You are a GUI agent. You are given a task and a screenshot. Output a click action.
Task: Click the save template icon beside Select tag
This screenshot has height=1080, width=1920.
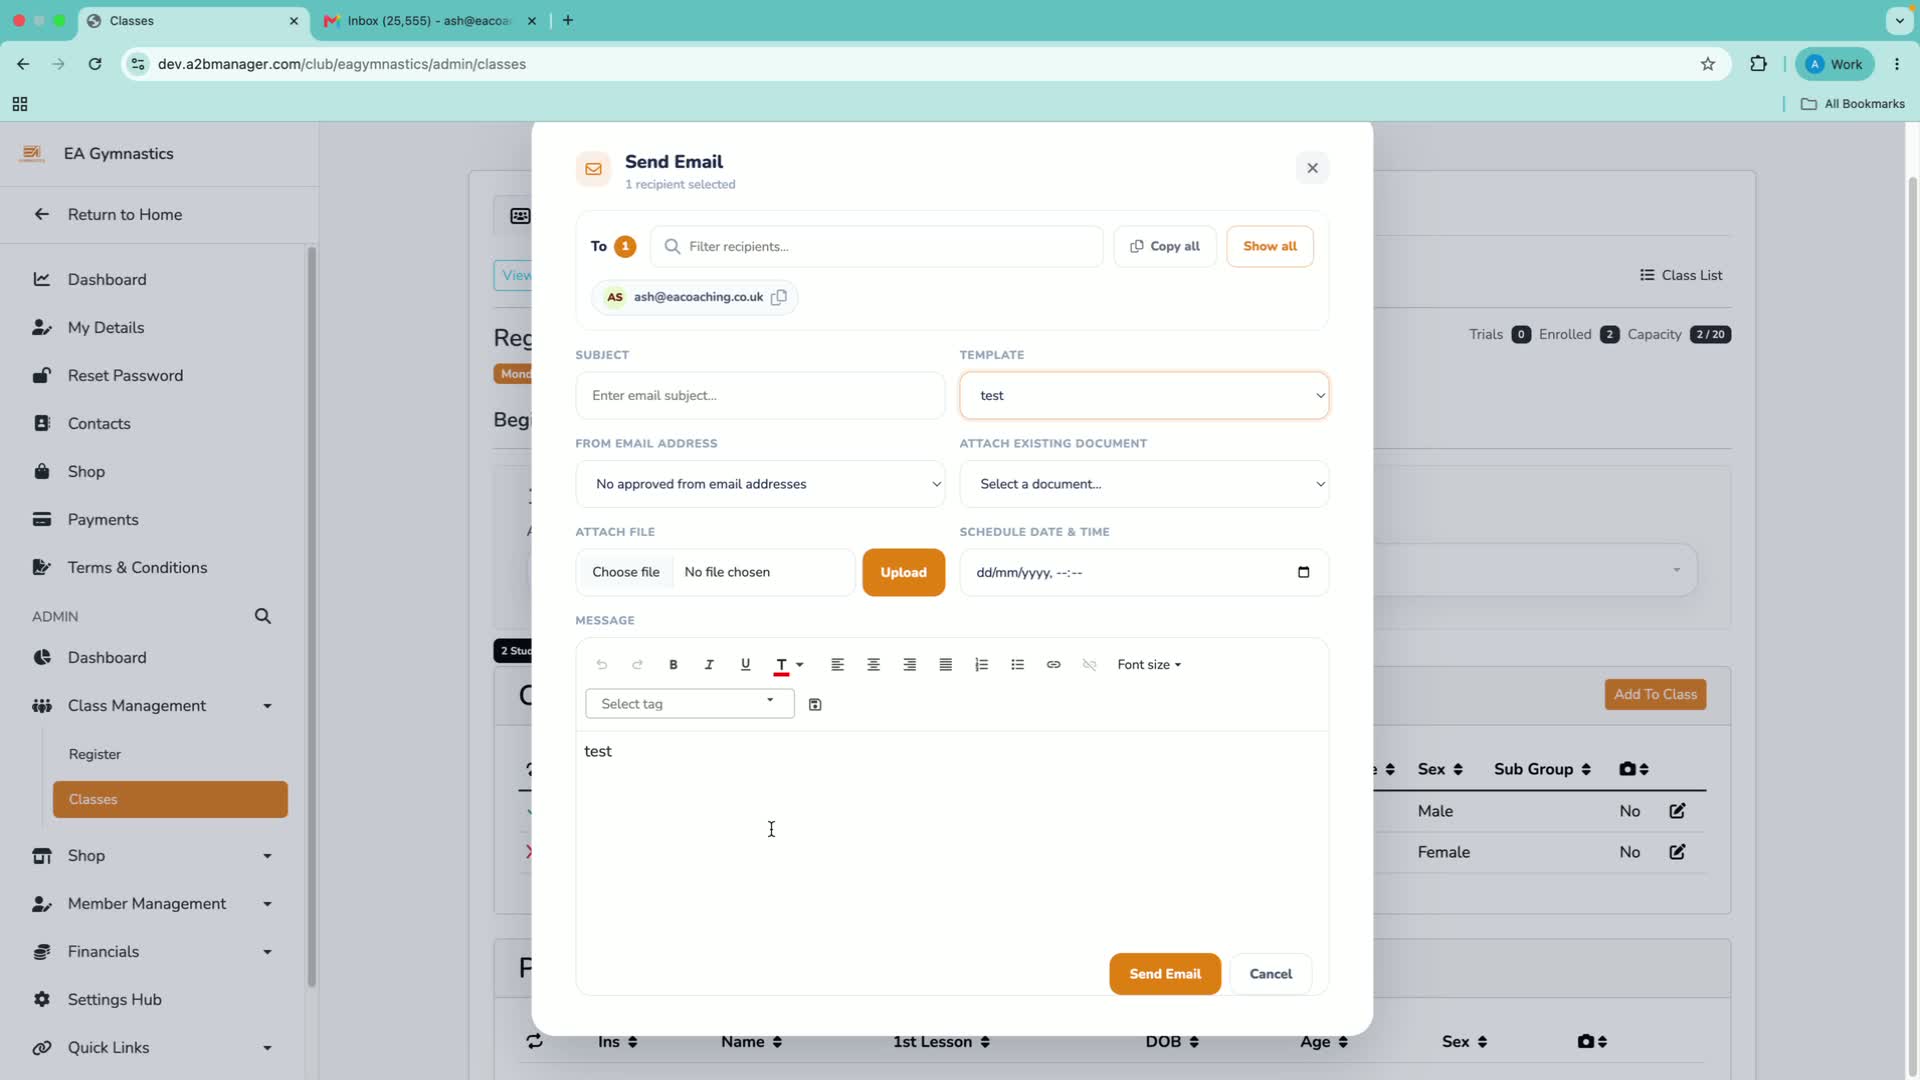pos(815,705)
